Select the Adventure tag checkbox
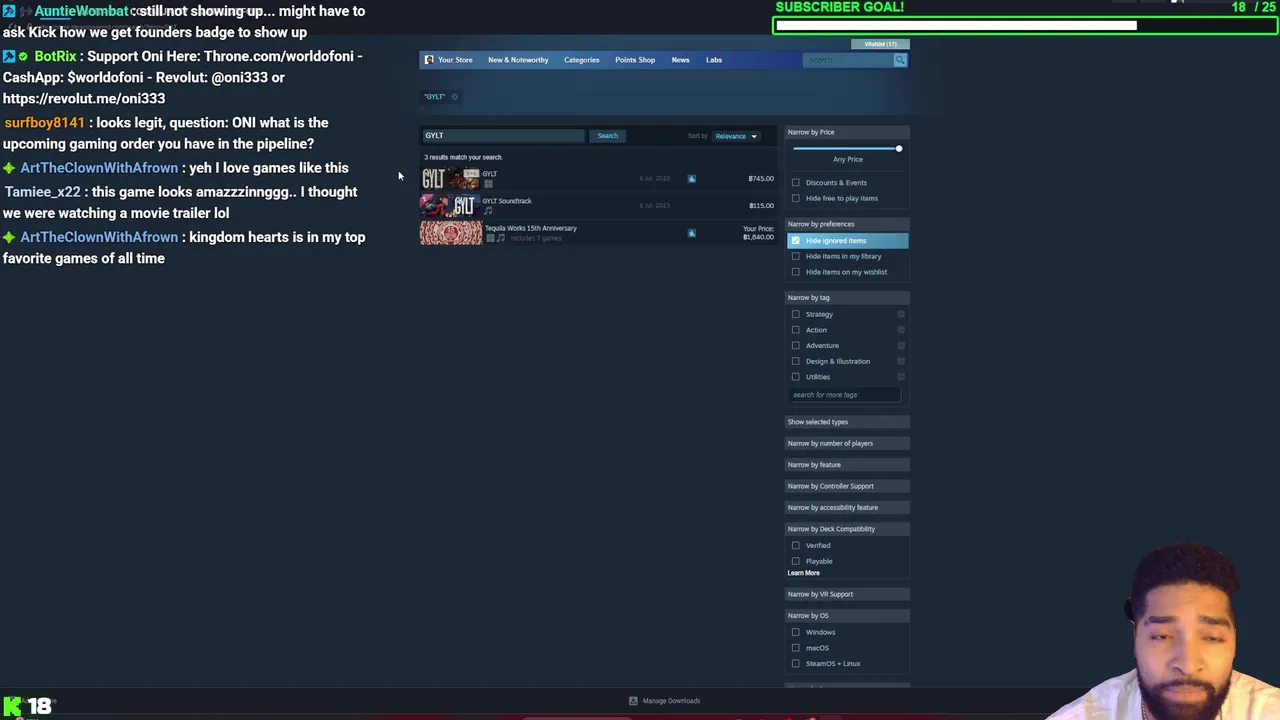Screen dimensions: 1280x720 [x=796, y=346]
